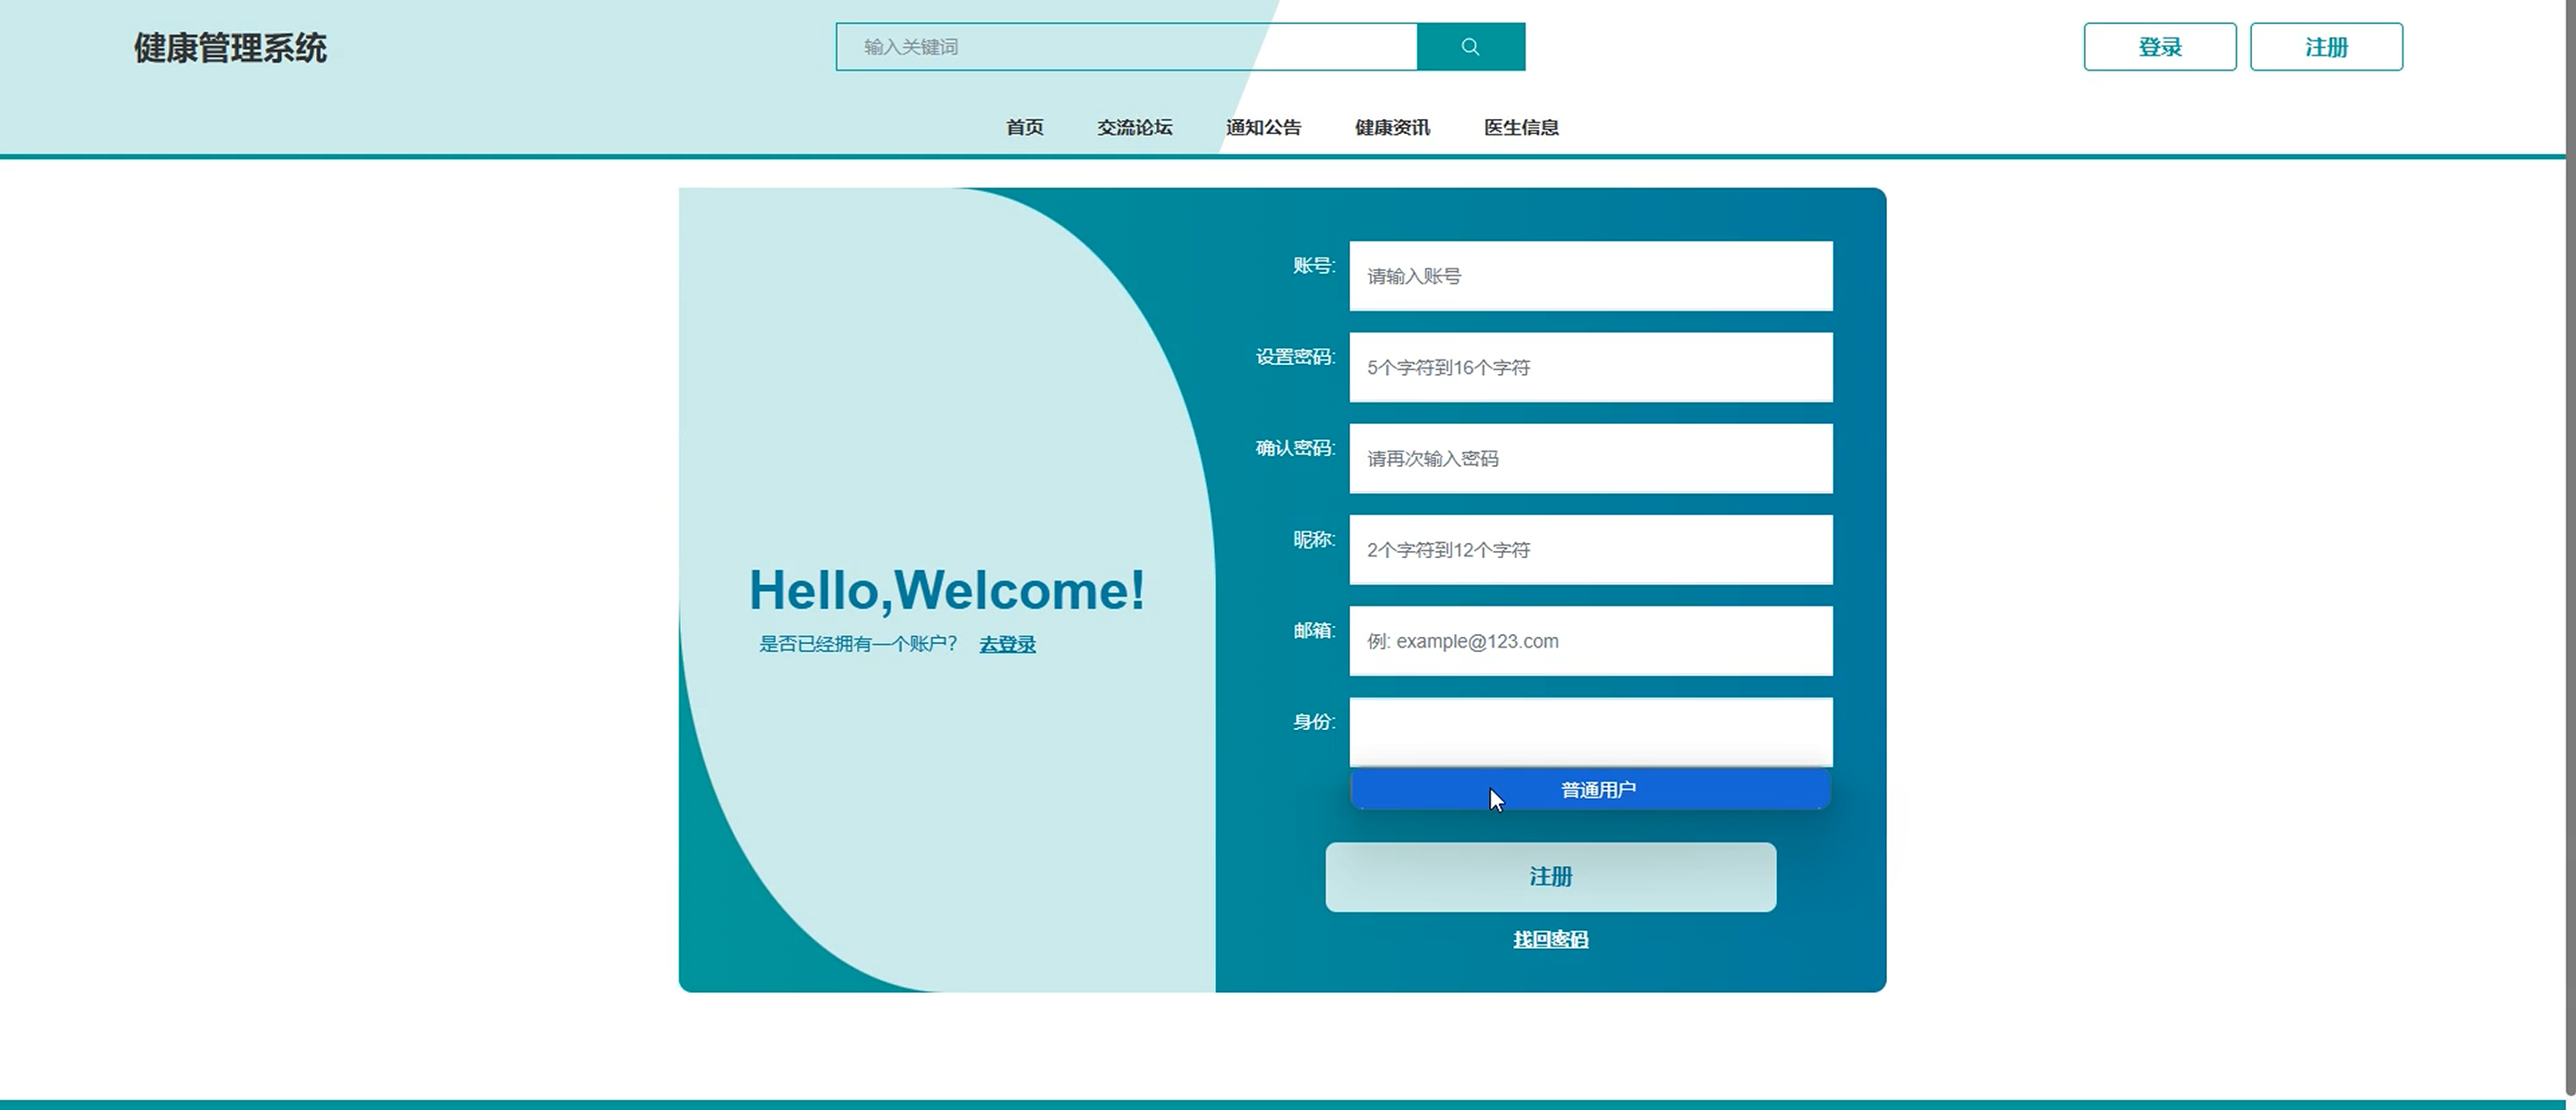2576x1110 pixels.
Task: Click the magnifier search icon button
Action: pyautogui.click(x=1470, y=47)
